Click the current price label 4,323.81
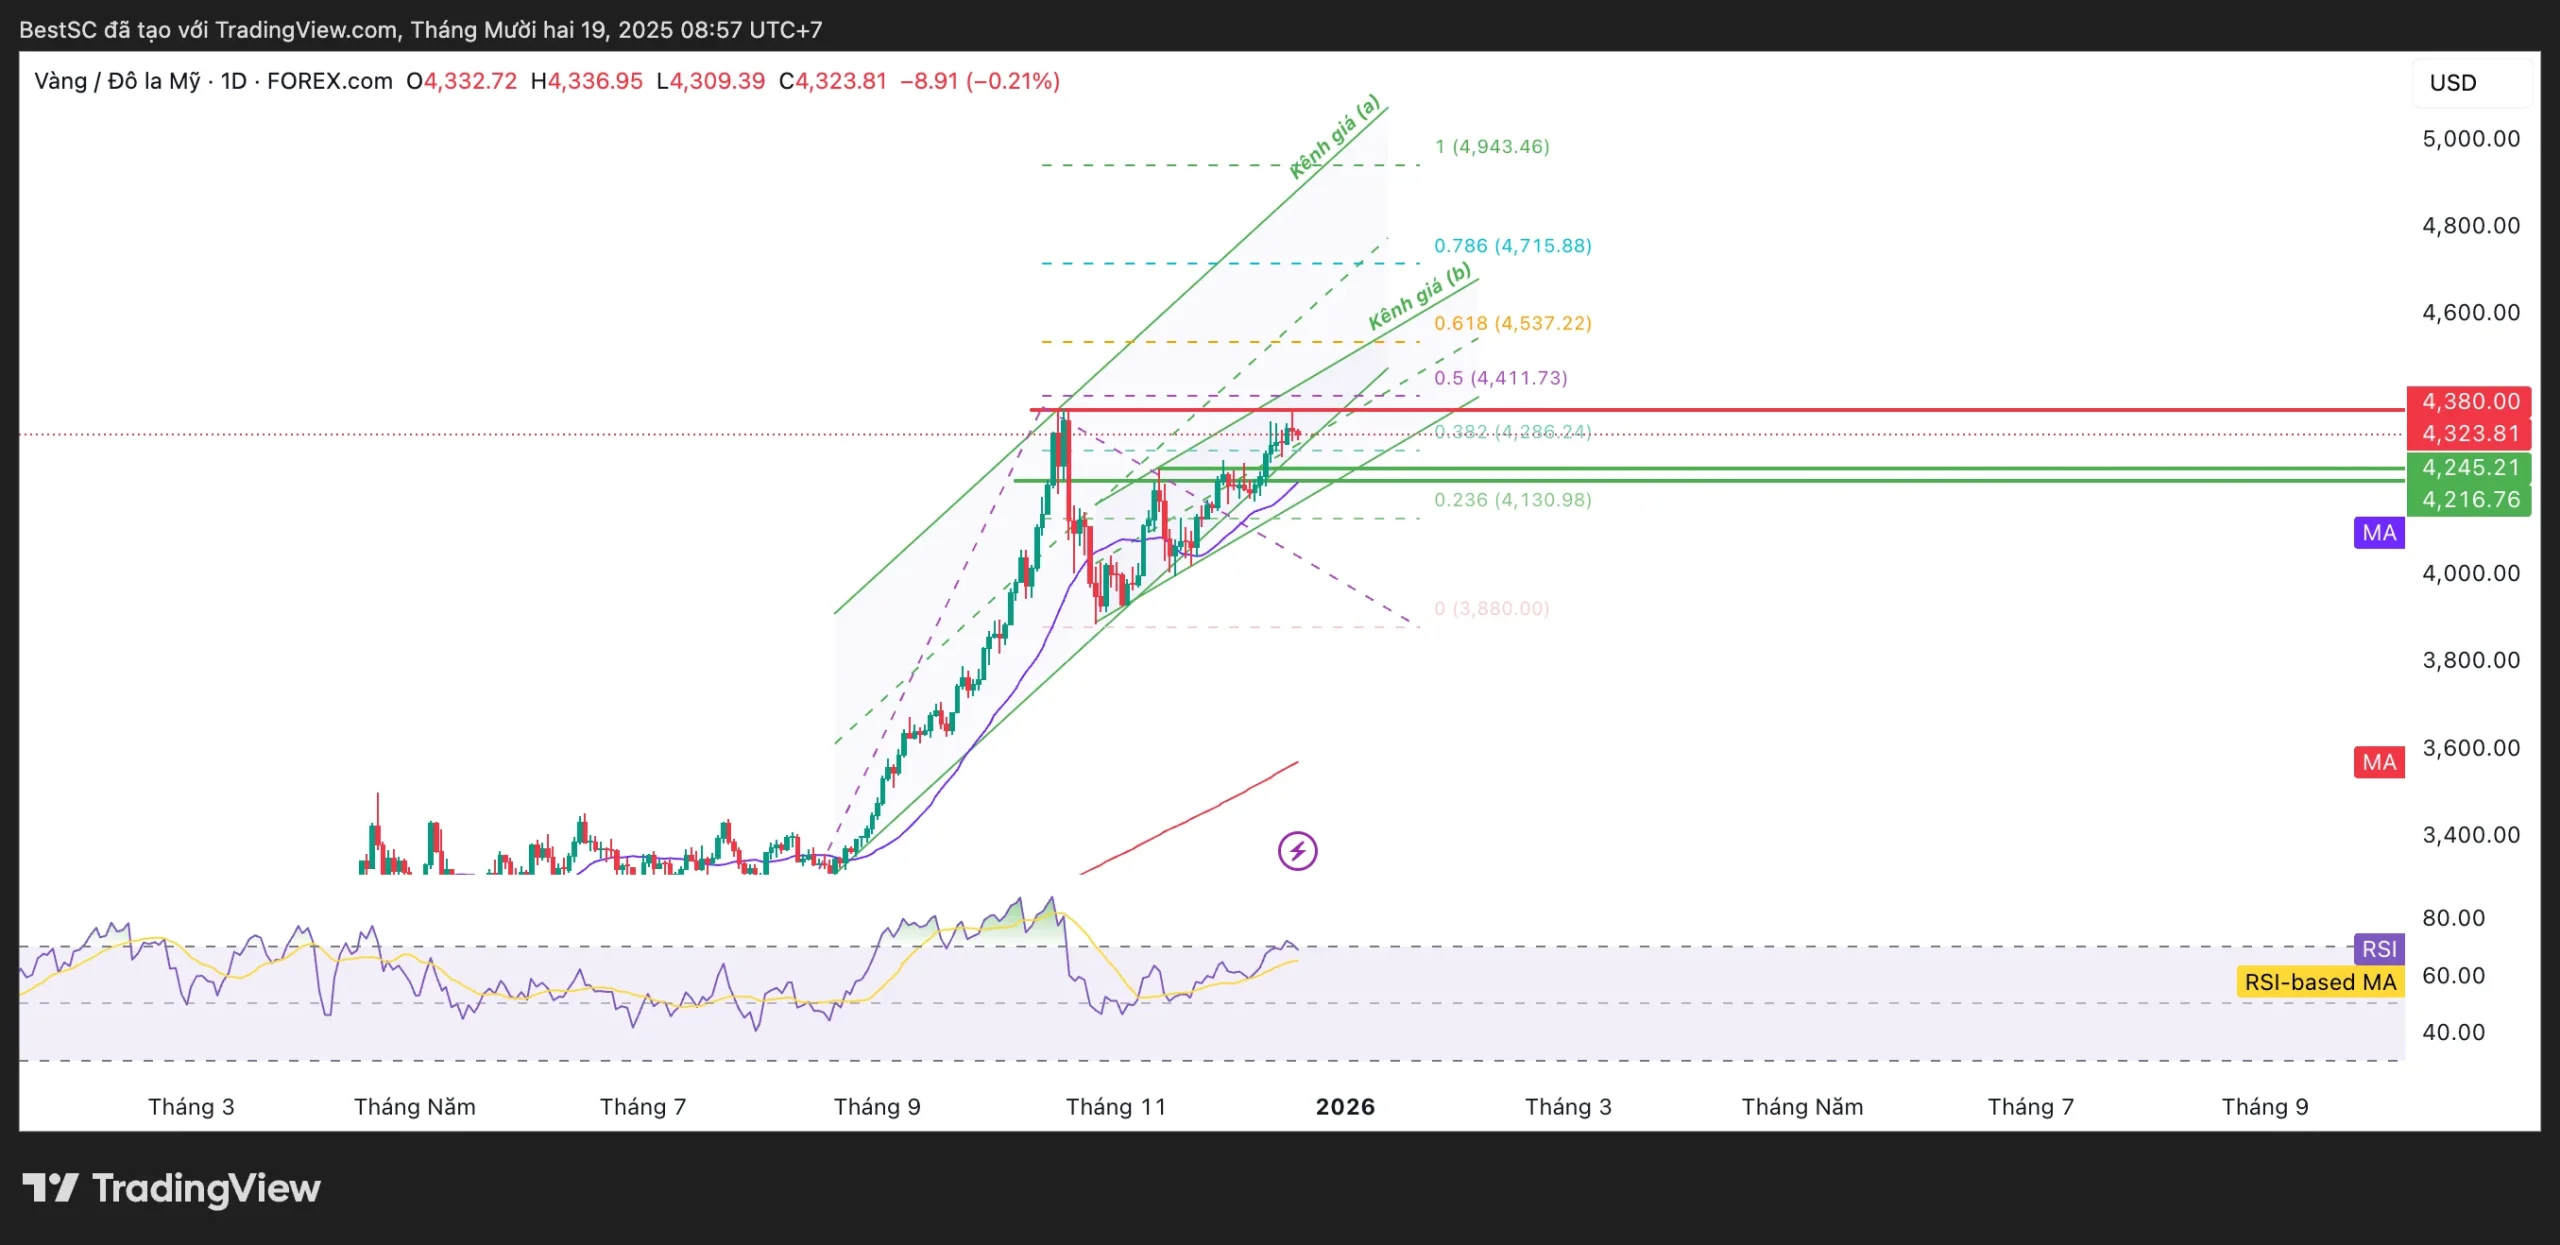2560x1245 pixels. 2469,434
